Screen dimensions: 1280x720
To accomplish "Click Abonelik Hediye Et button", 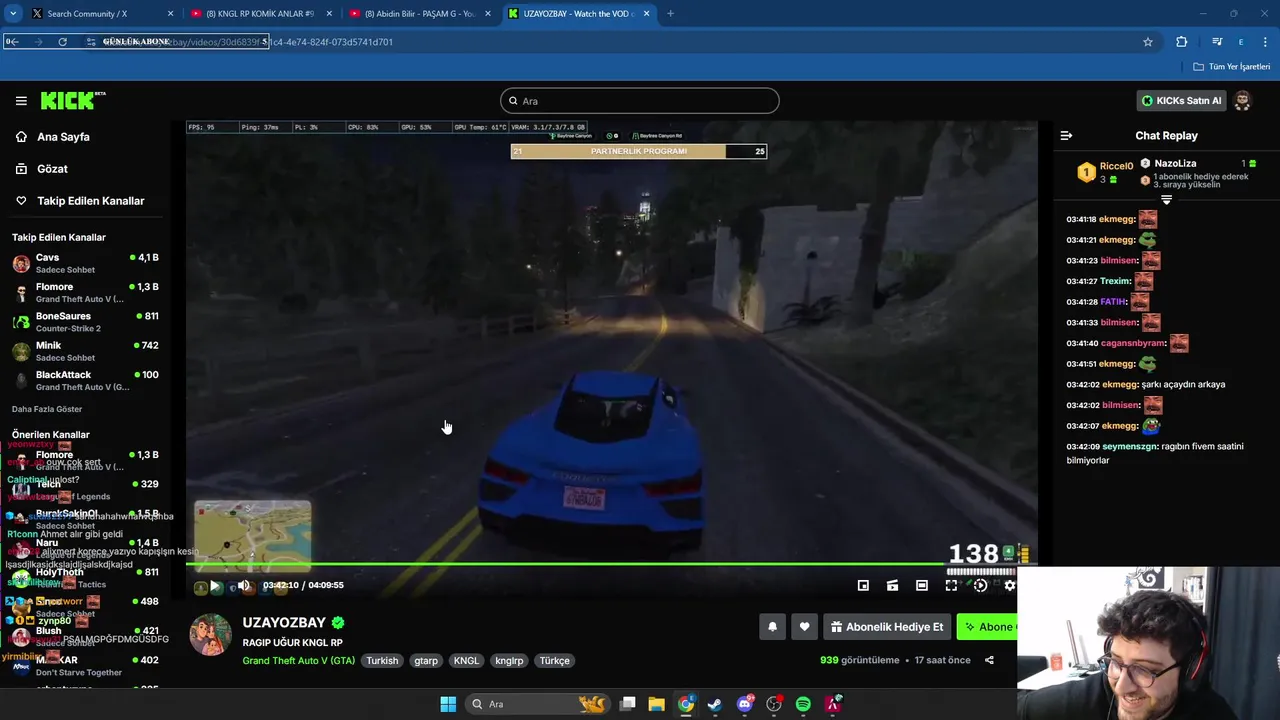I will coord(887,627).
